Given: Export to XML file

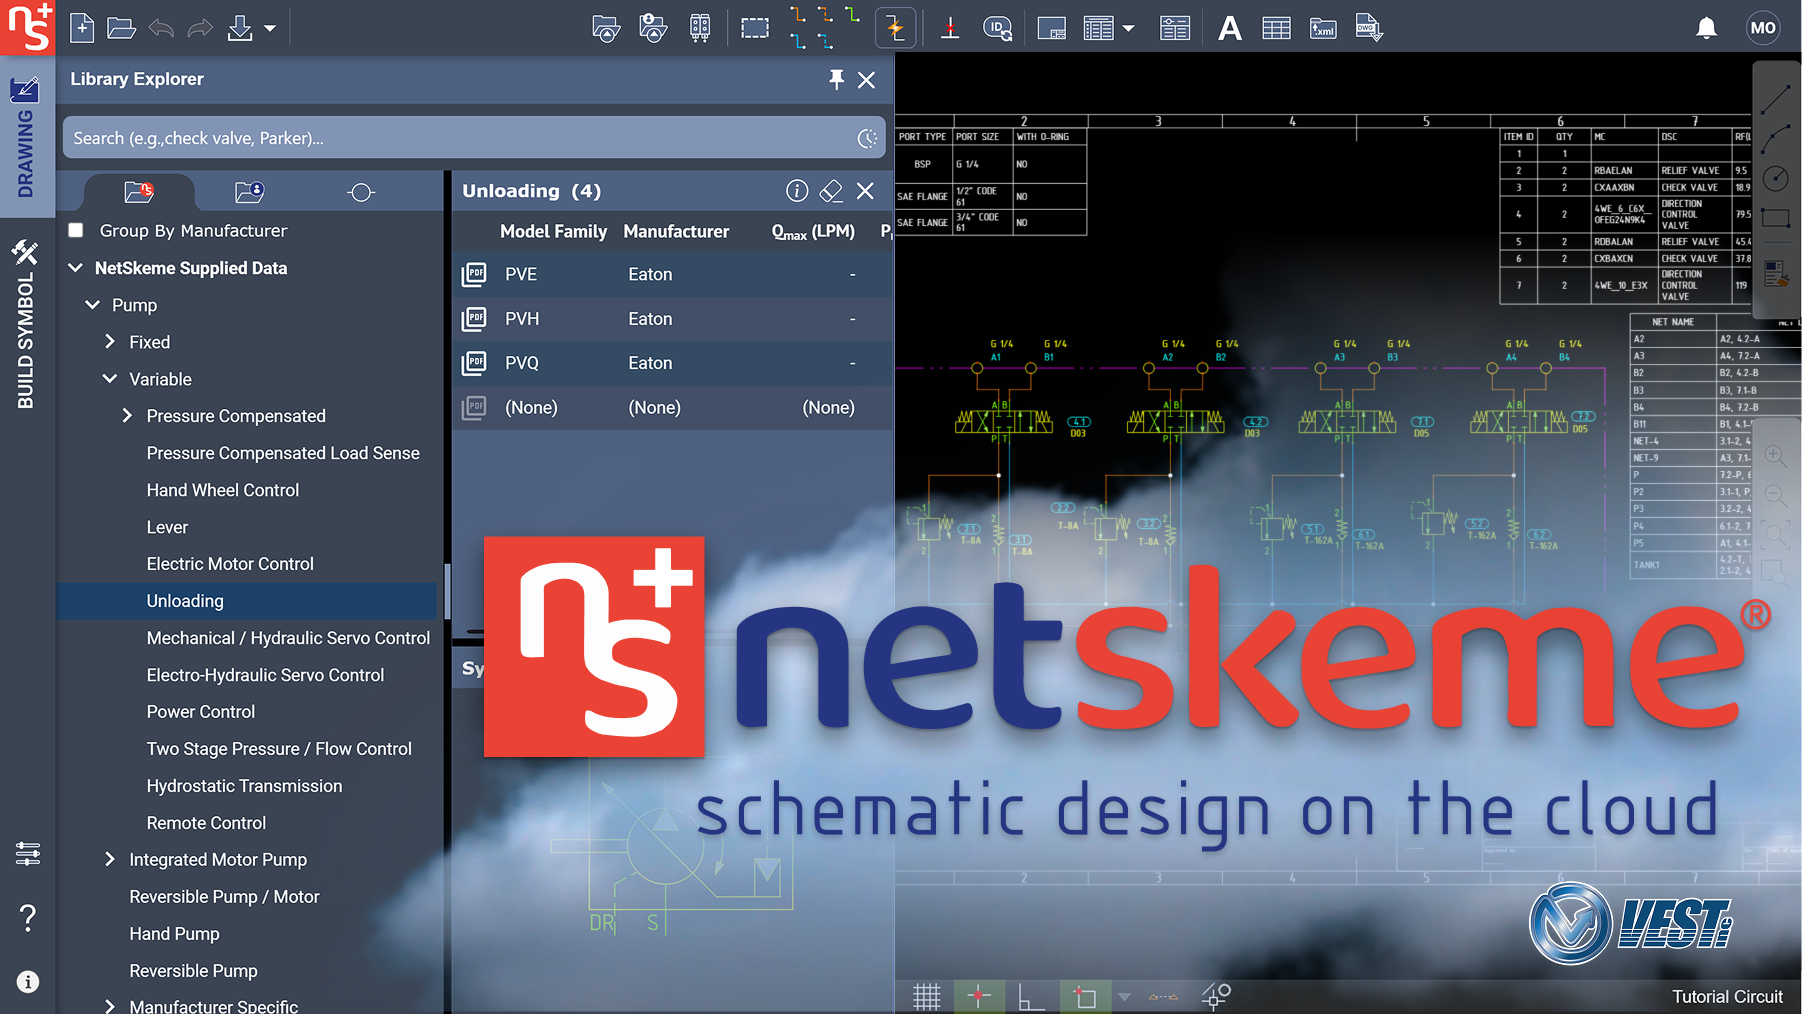Looking at the screenshot, I should point(1323,29).
